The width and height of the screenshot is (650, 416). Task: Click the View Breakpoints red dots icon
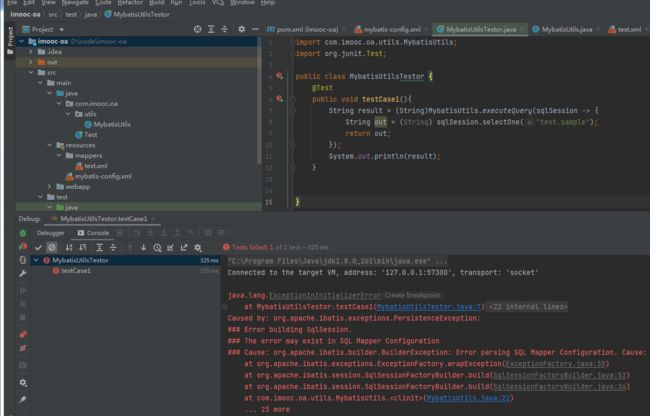tap(23, 334)
